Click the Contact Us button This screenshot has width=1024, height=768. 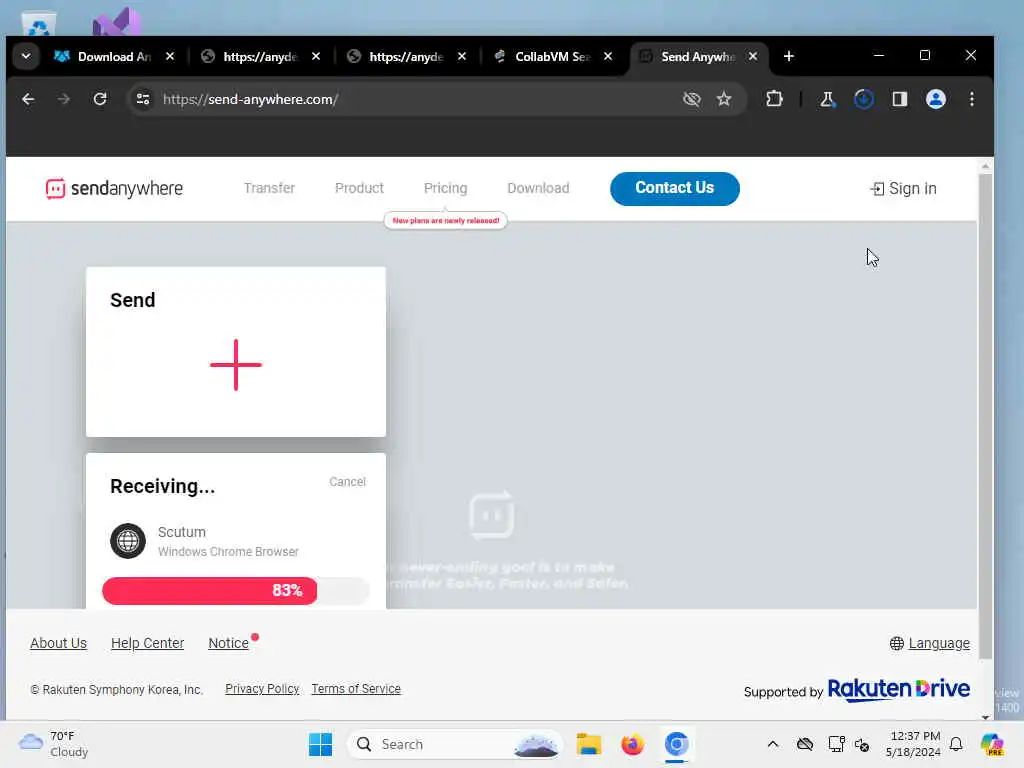[x=675, y=188]
